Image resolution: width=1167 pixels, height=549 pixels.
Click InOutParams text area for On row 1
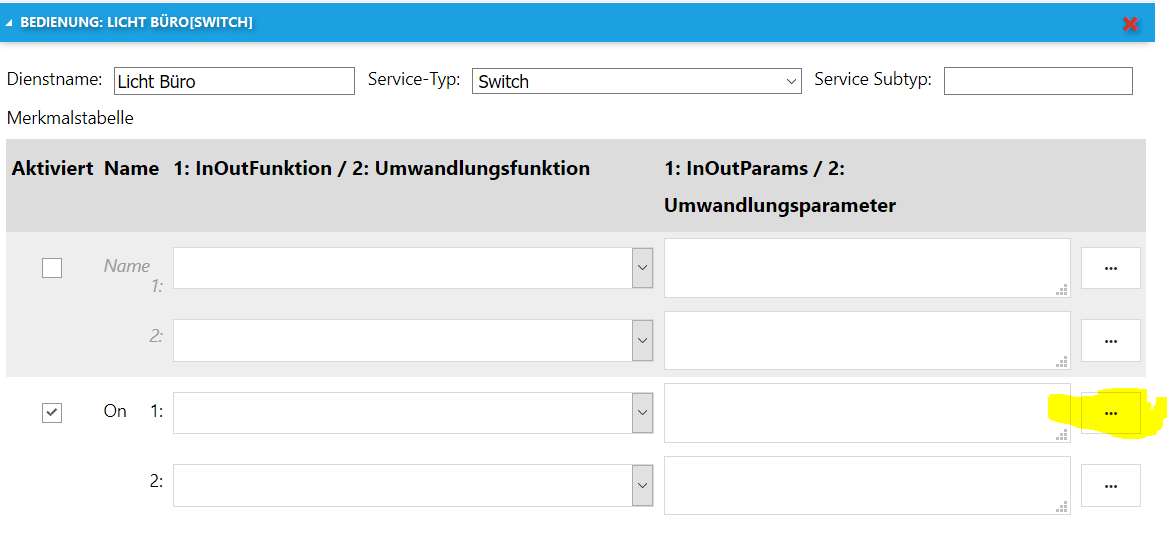tap(866, 413)
